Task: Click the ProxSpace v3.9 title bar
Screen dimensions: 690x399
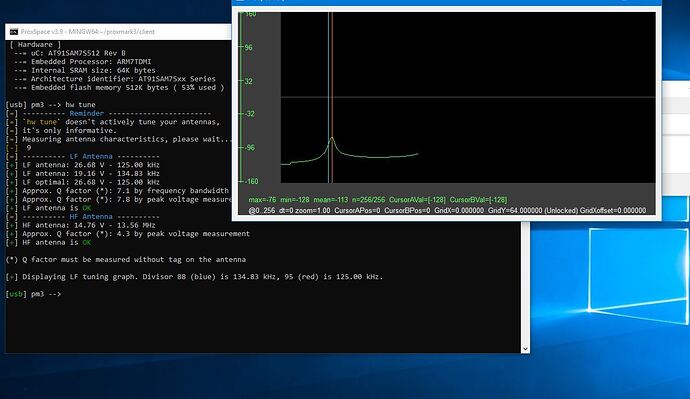Action: tap(118, 32)
